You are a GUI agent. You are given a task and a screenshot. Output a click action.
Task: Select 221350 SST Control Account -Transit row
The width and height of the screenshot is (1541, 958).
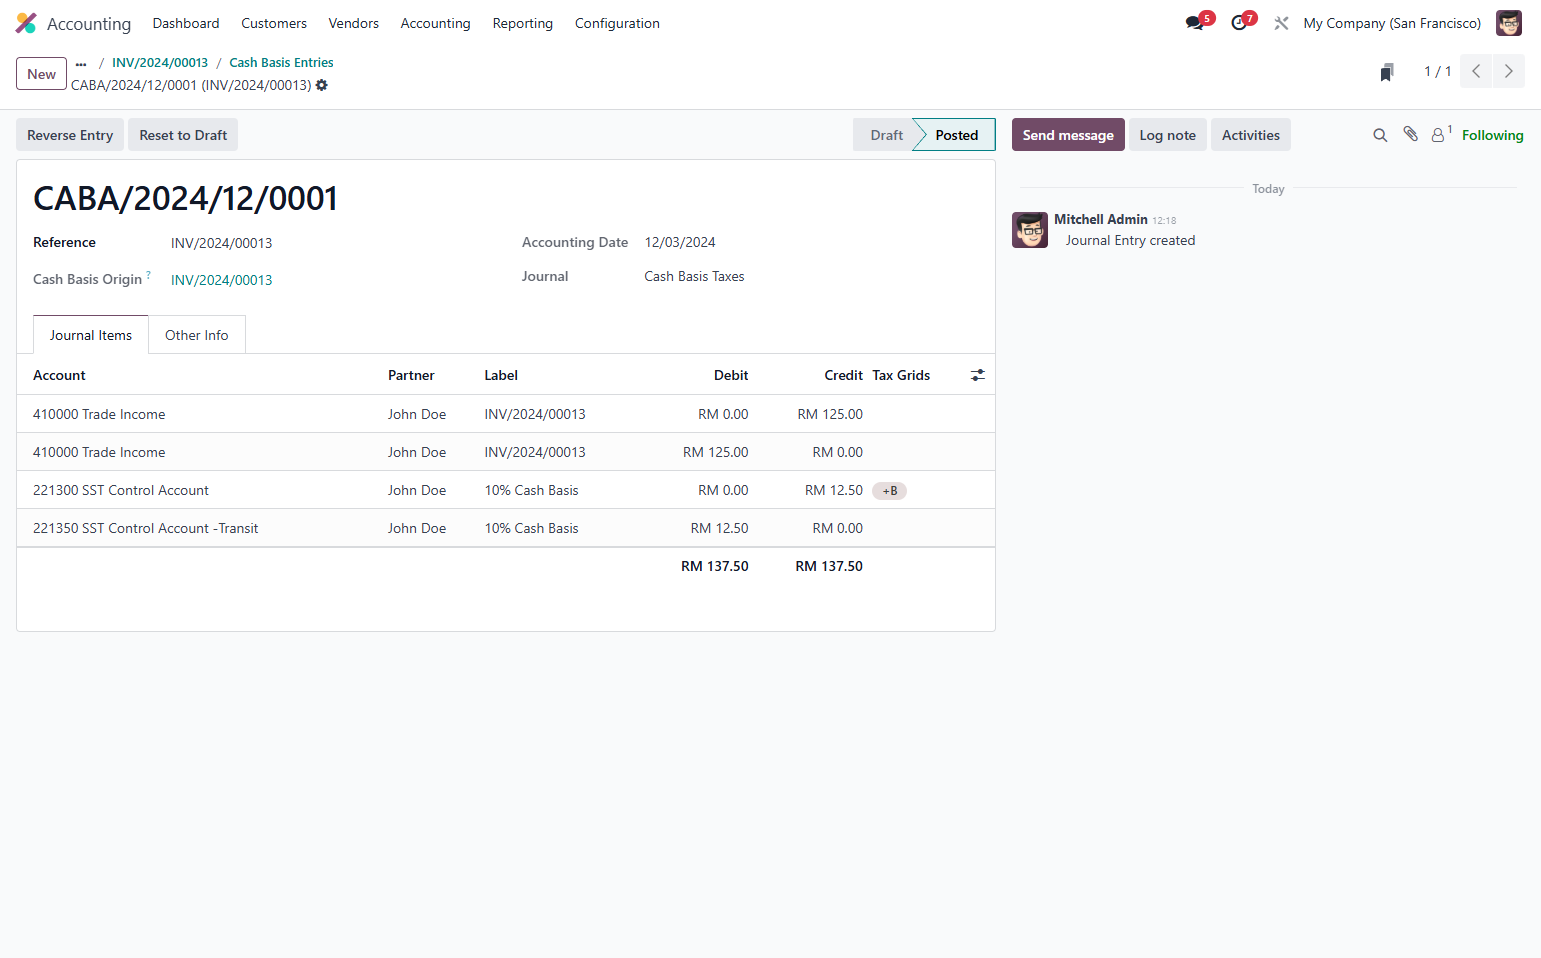[x=506, y=528]
